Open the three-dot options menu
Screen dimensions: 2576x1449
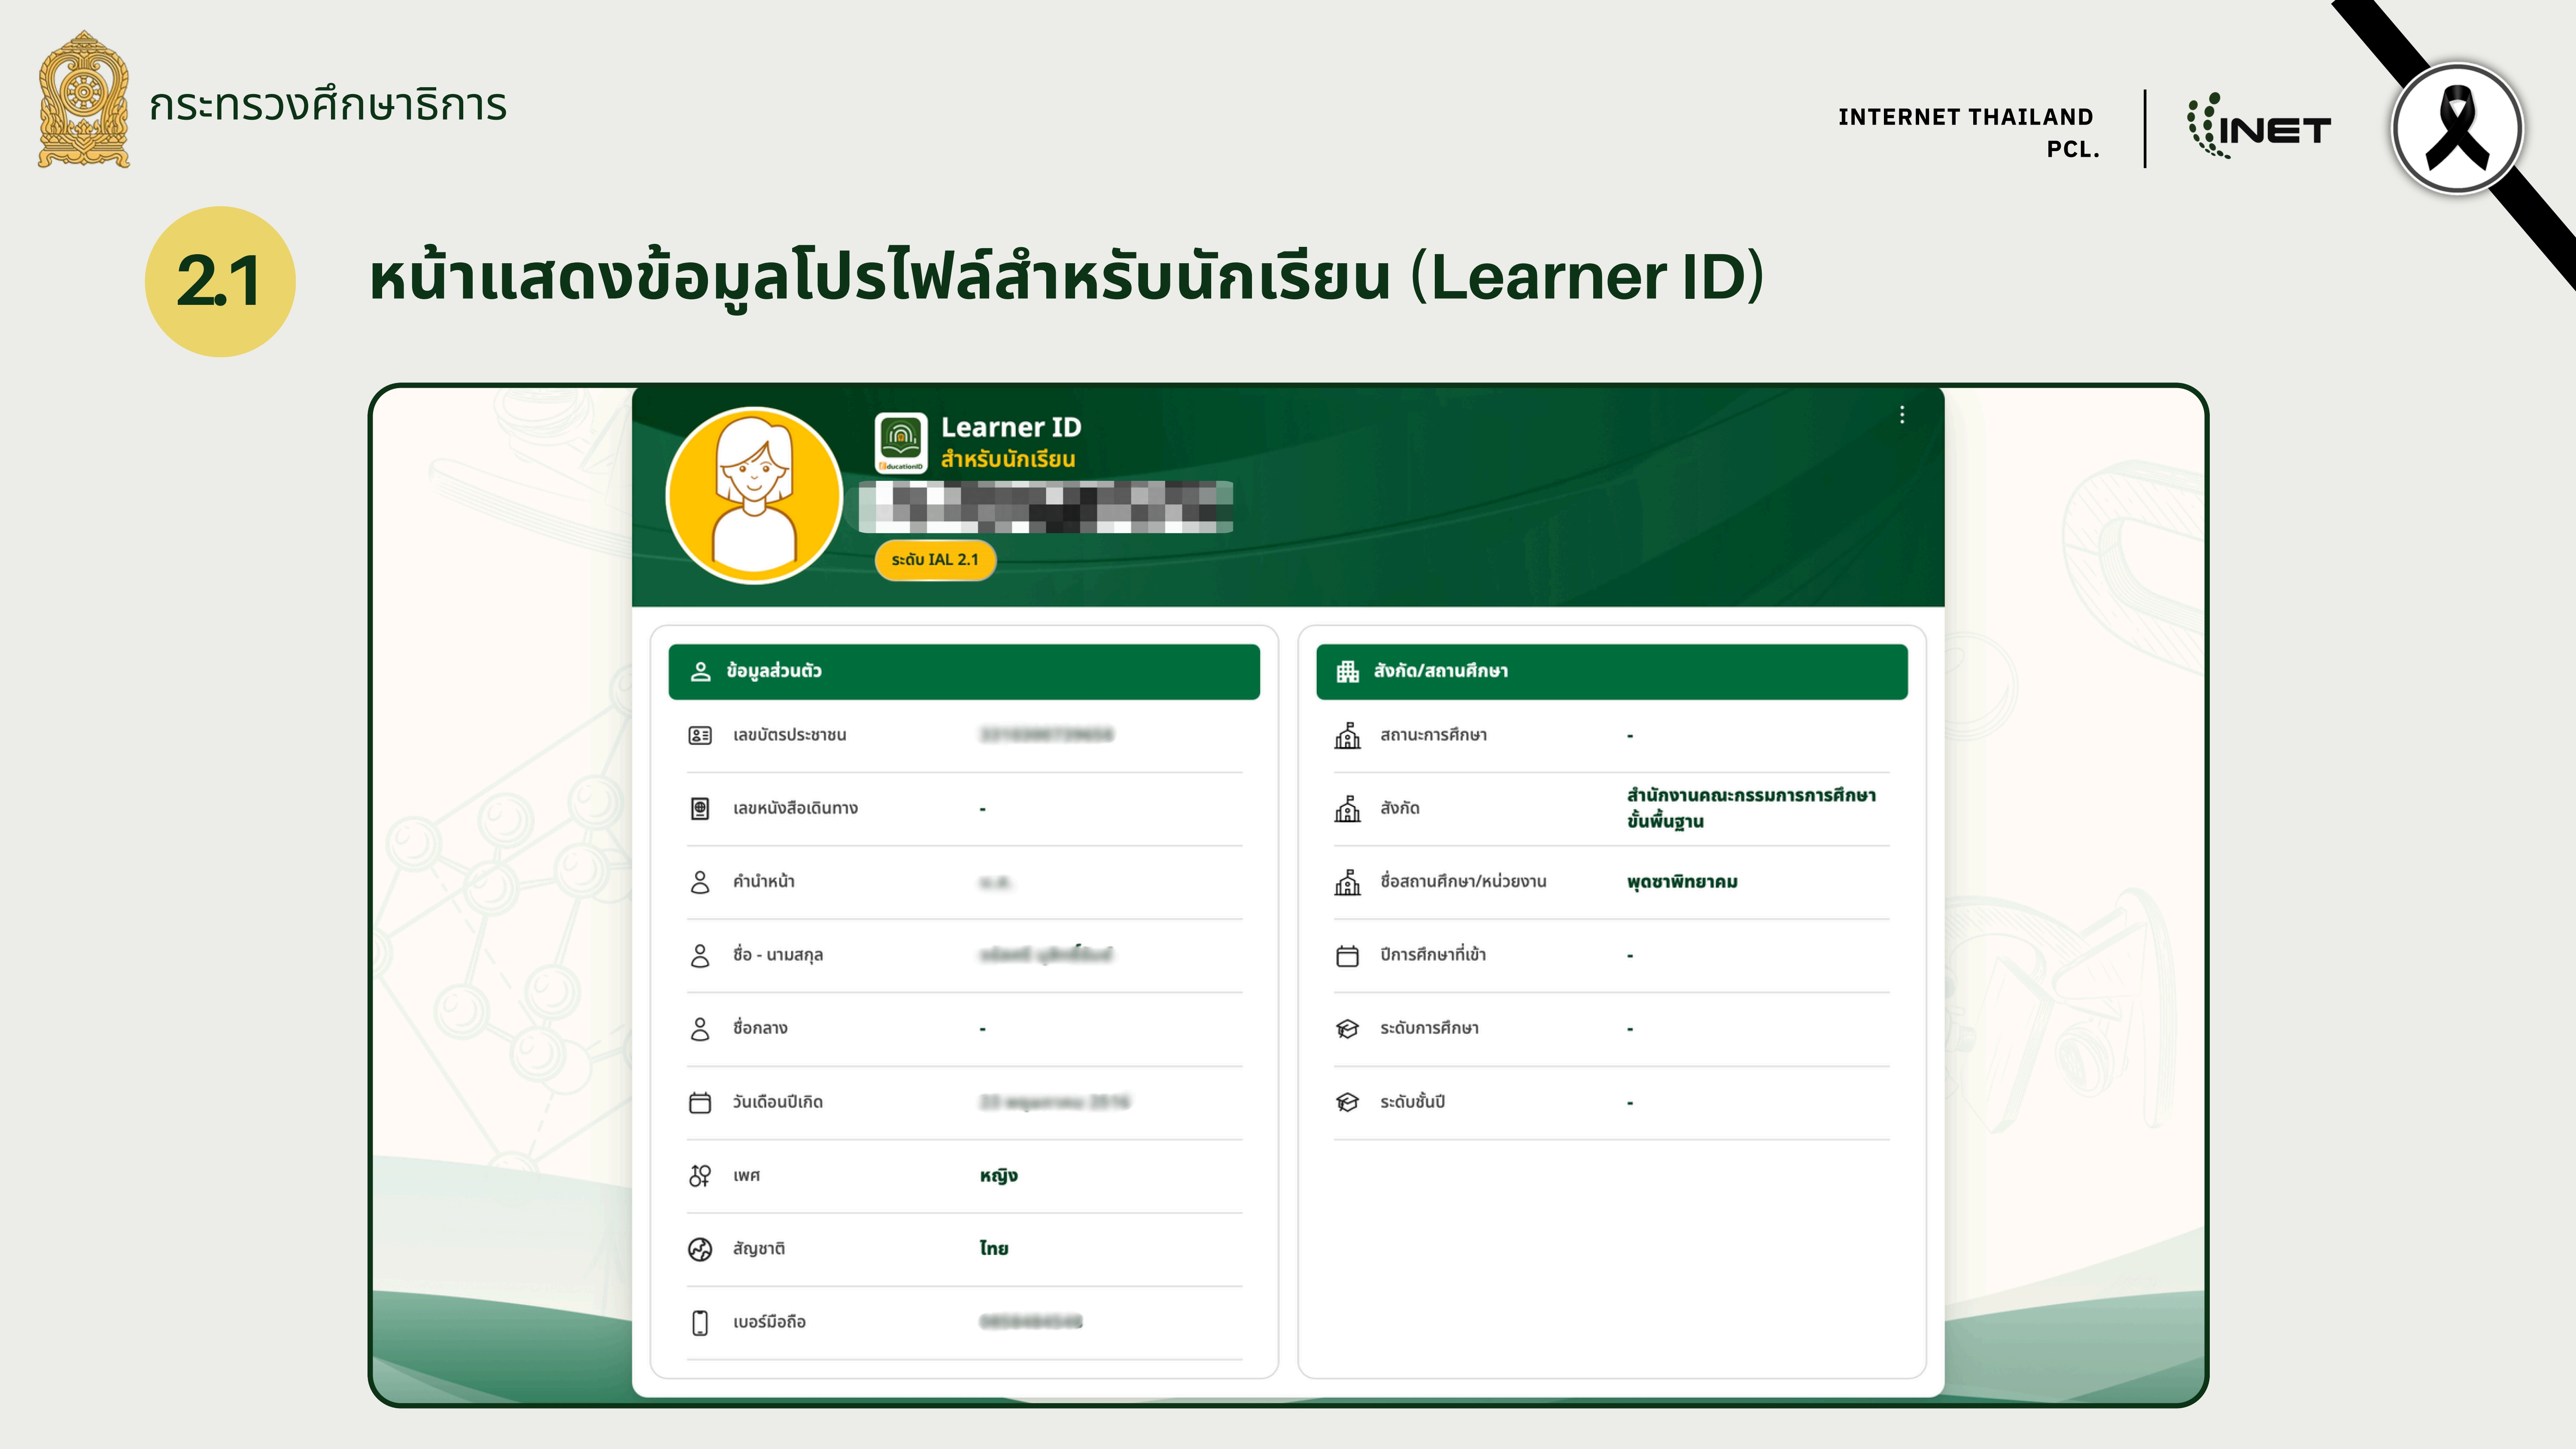coord(1902,415)
